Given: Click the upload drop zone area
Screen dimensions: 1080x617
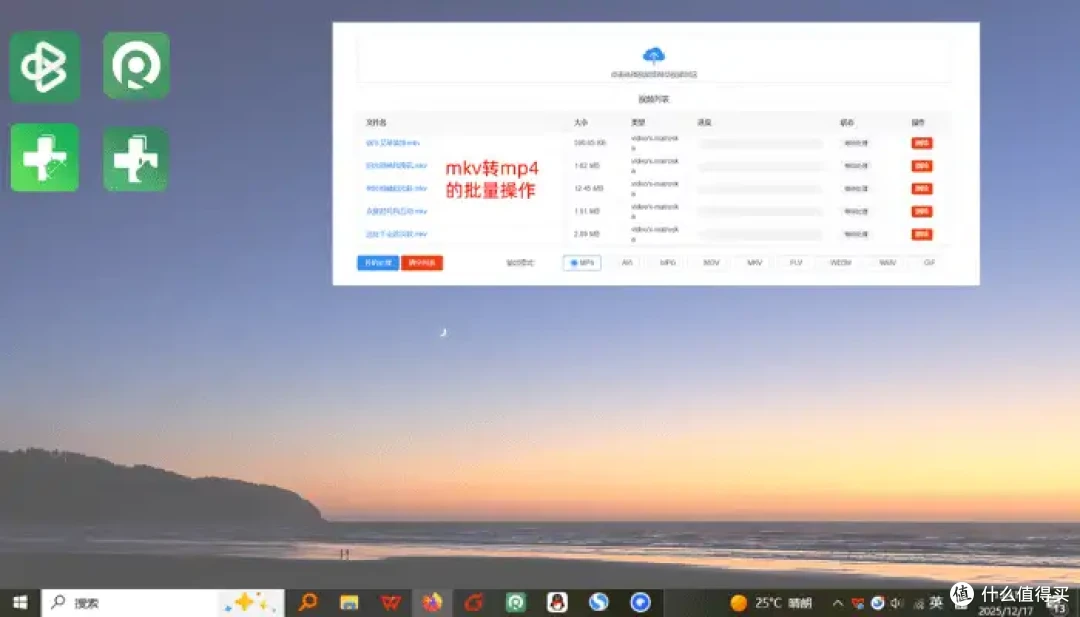Looking at the screenshot, I should [654, 61].
